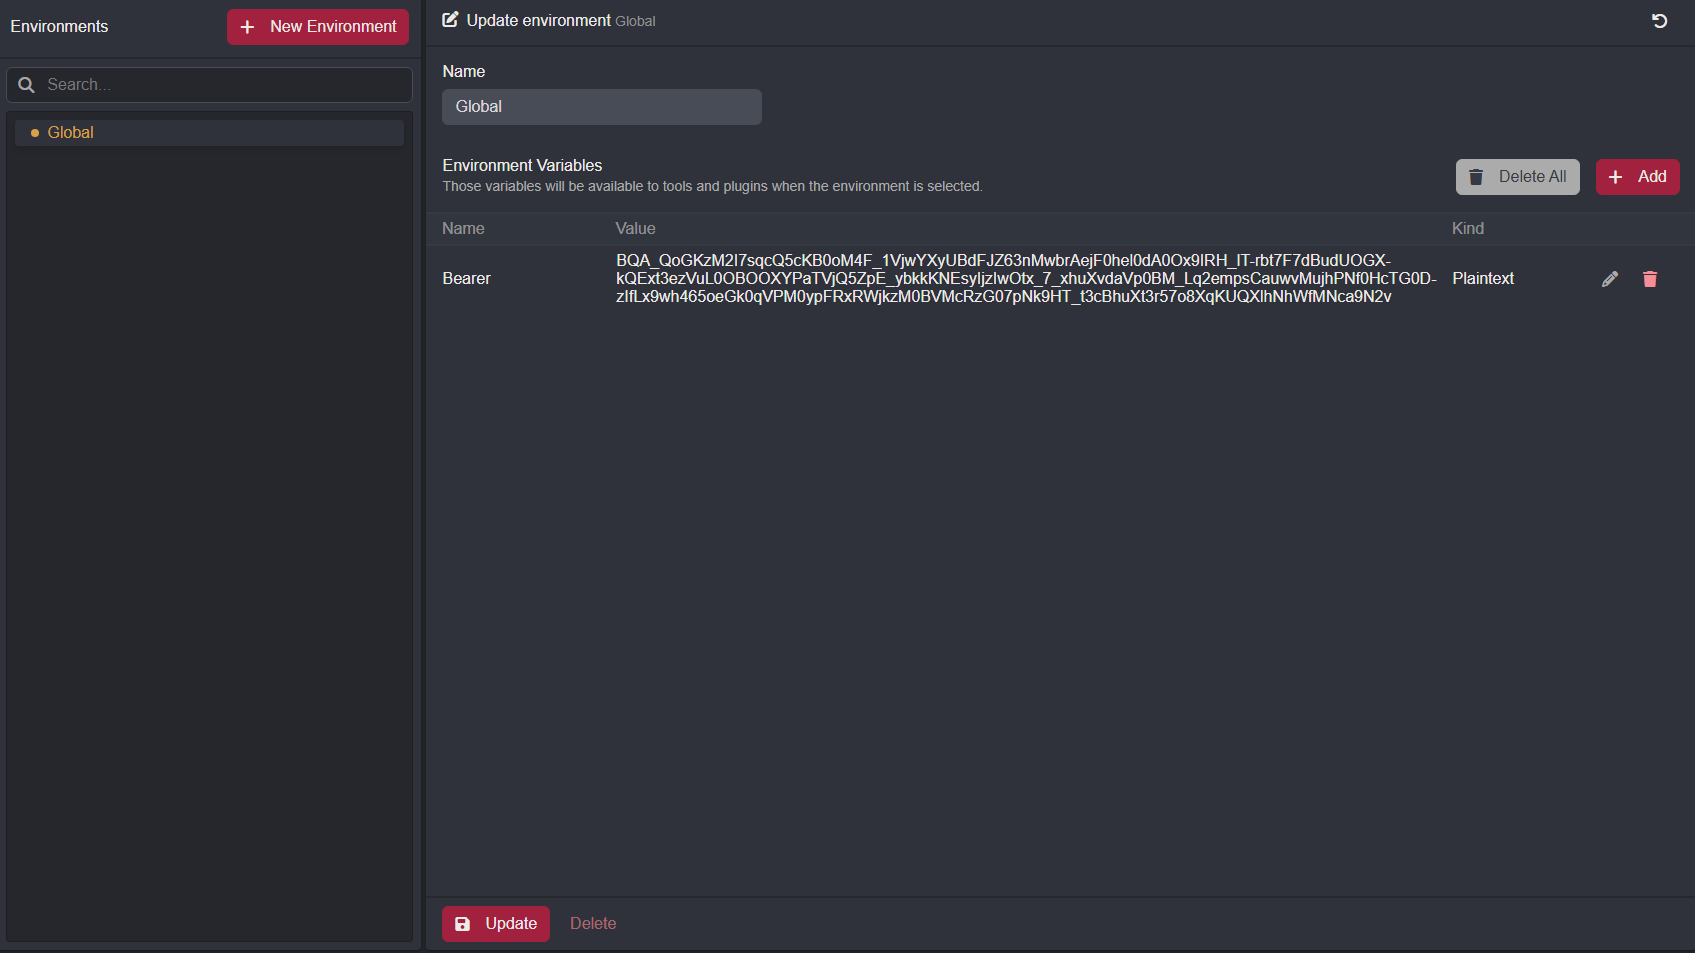Click the Bearer variable name cell

pos(466,278)
